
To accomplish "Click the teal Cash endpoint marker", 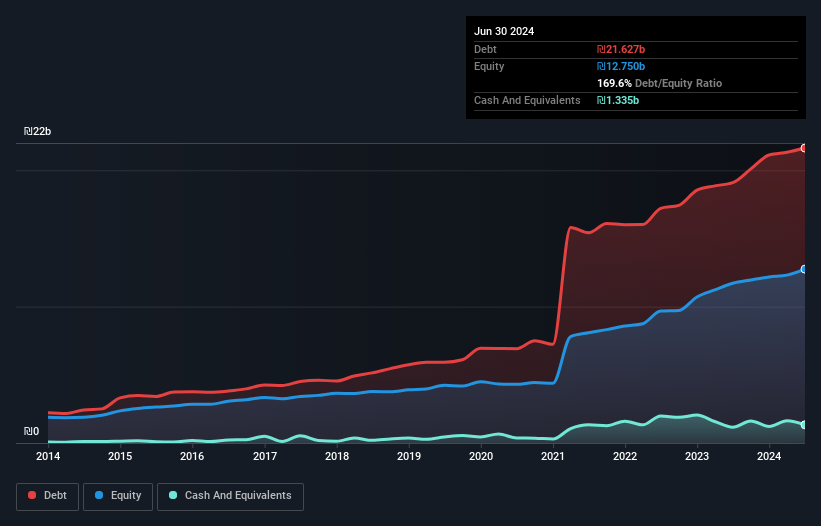I will point(804,424).
